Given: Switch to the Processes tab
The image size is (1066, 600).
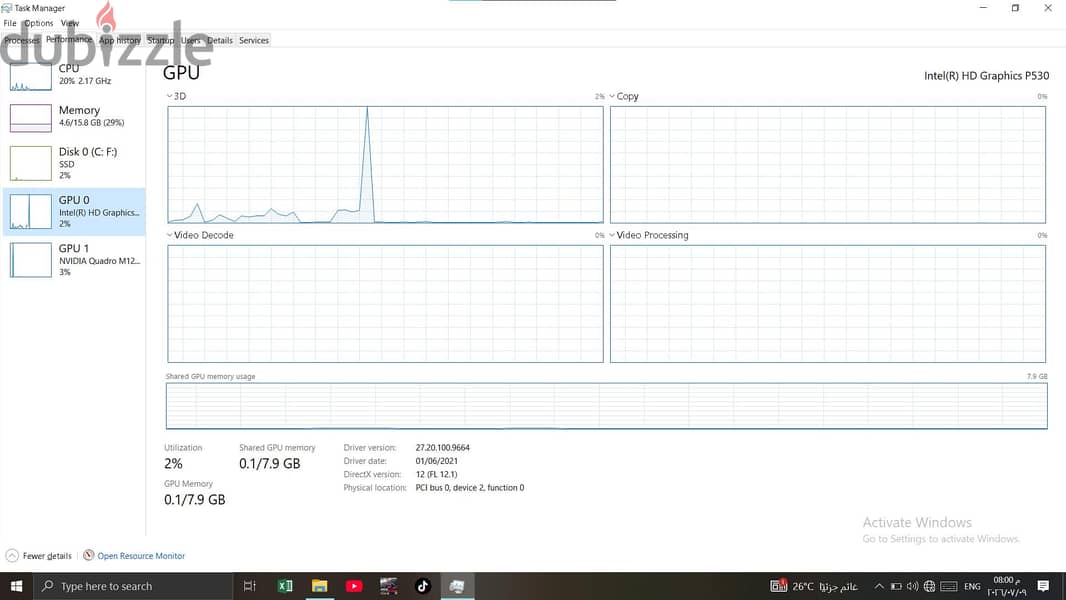Looking at the screenshot, I should click(22, 41).
